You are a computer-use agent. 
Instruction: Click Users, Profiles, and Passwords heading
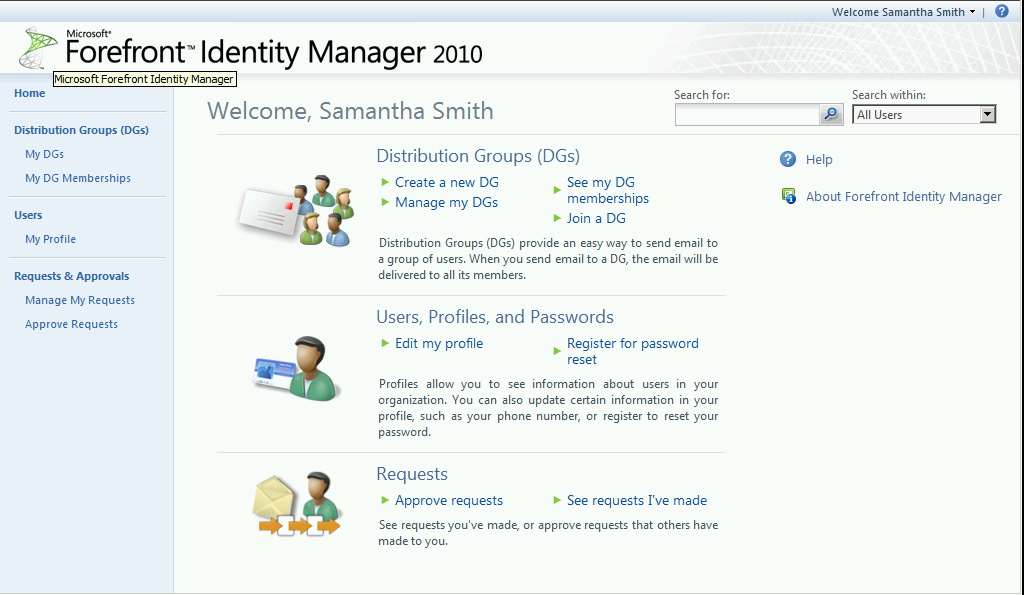coord(495,317)
